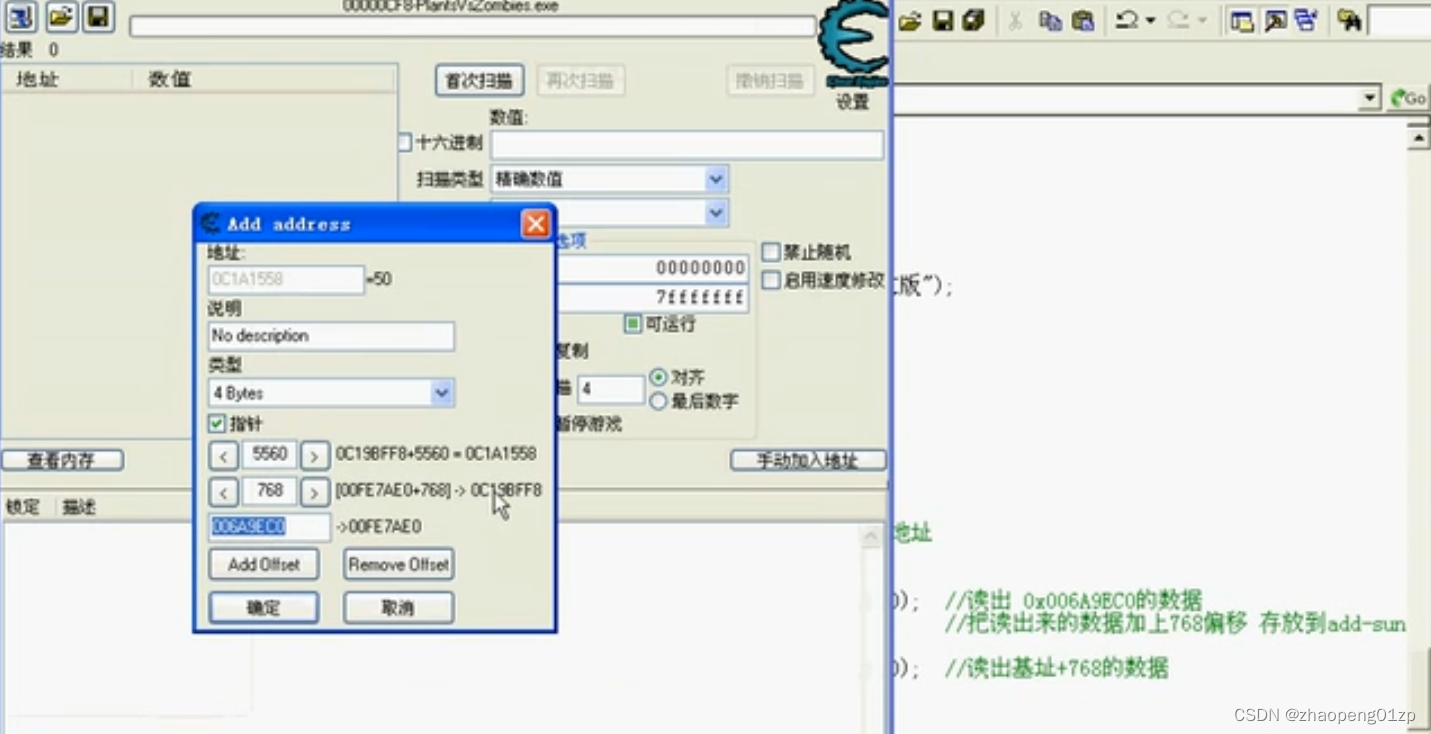
Task: Decrease the 5560 offset with left arrow
Action: tap(224, 456)
